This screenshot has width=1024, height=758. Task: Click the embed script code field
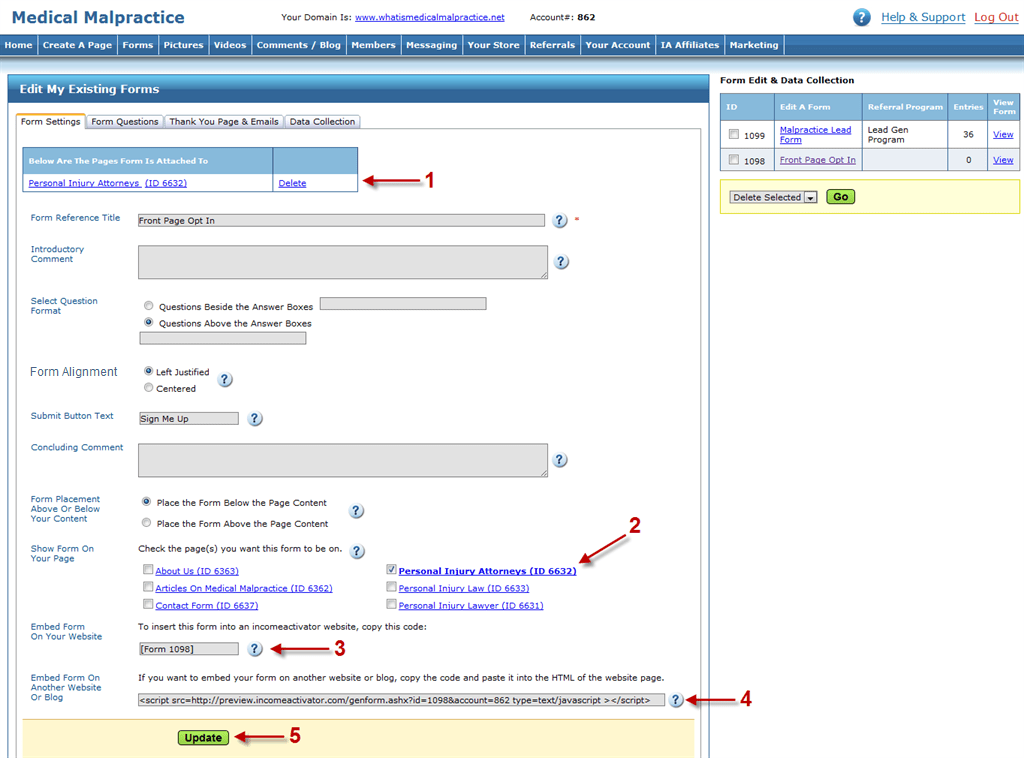click(401, 700)
